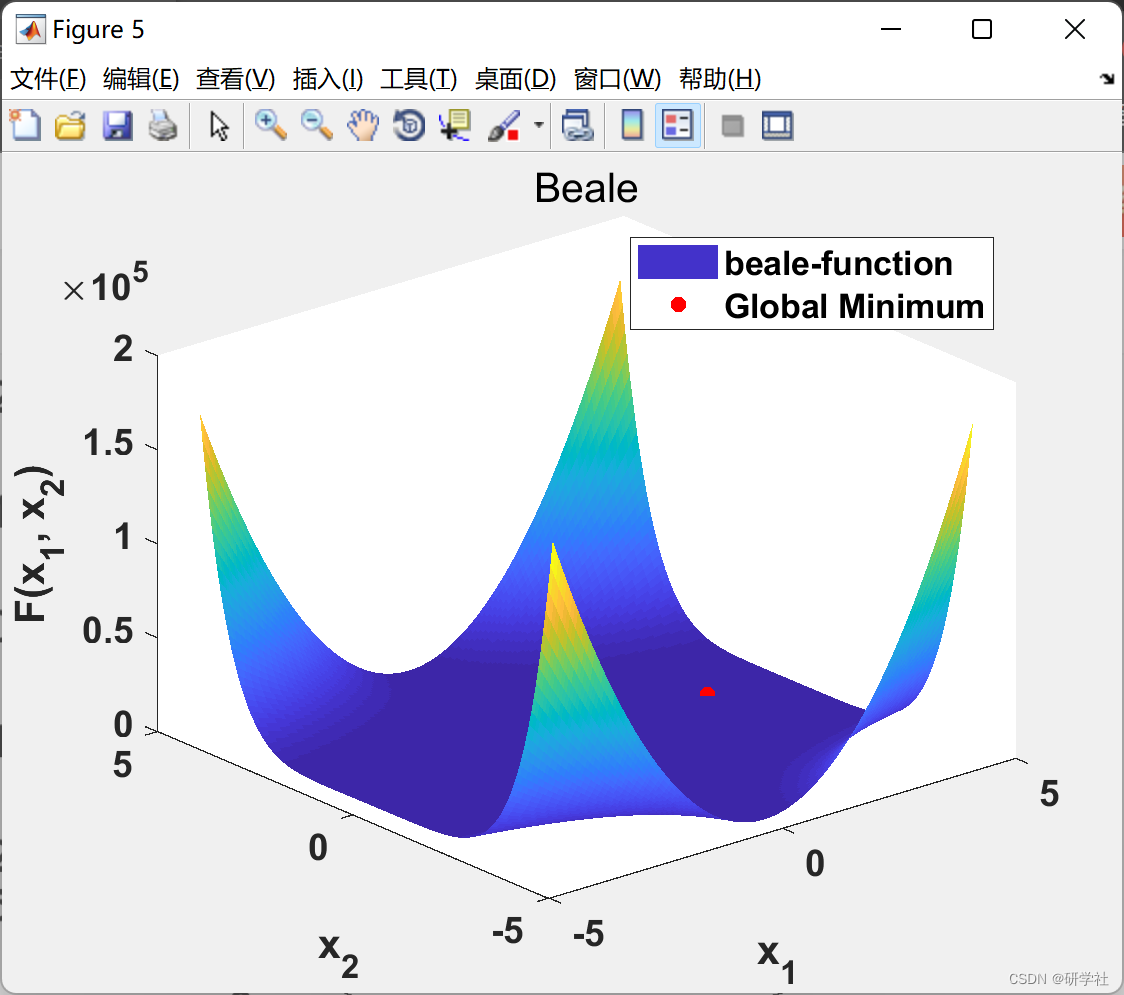Image resolution: width=1124 pixels, height=995 pixels.
Task: Open the 工具(T) menu
Action: (x=419, y=79)
